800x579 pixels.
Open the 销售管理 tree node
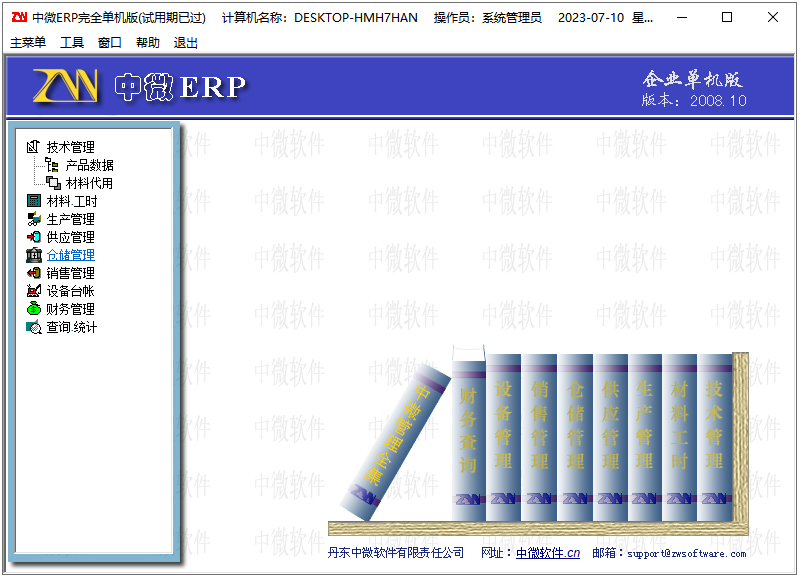[x=70, y=273]
